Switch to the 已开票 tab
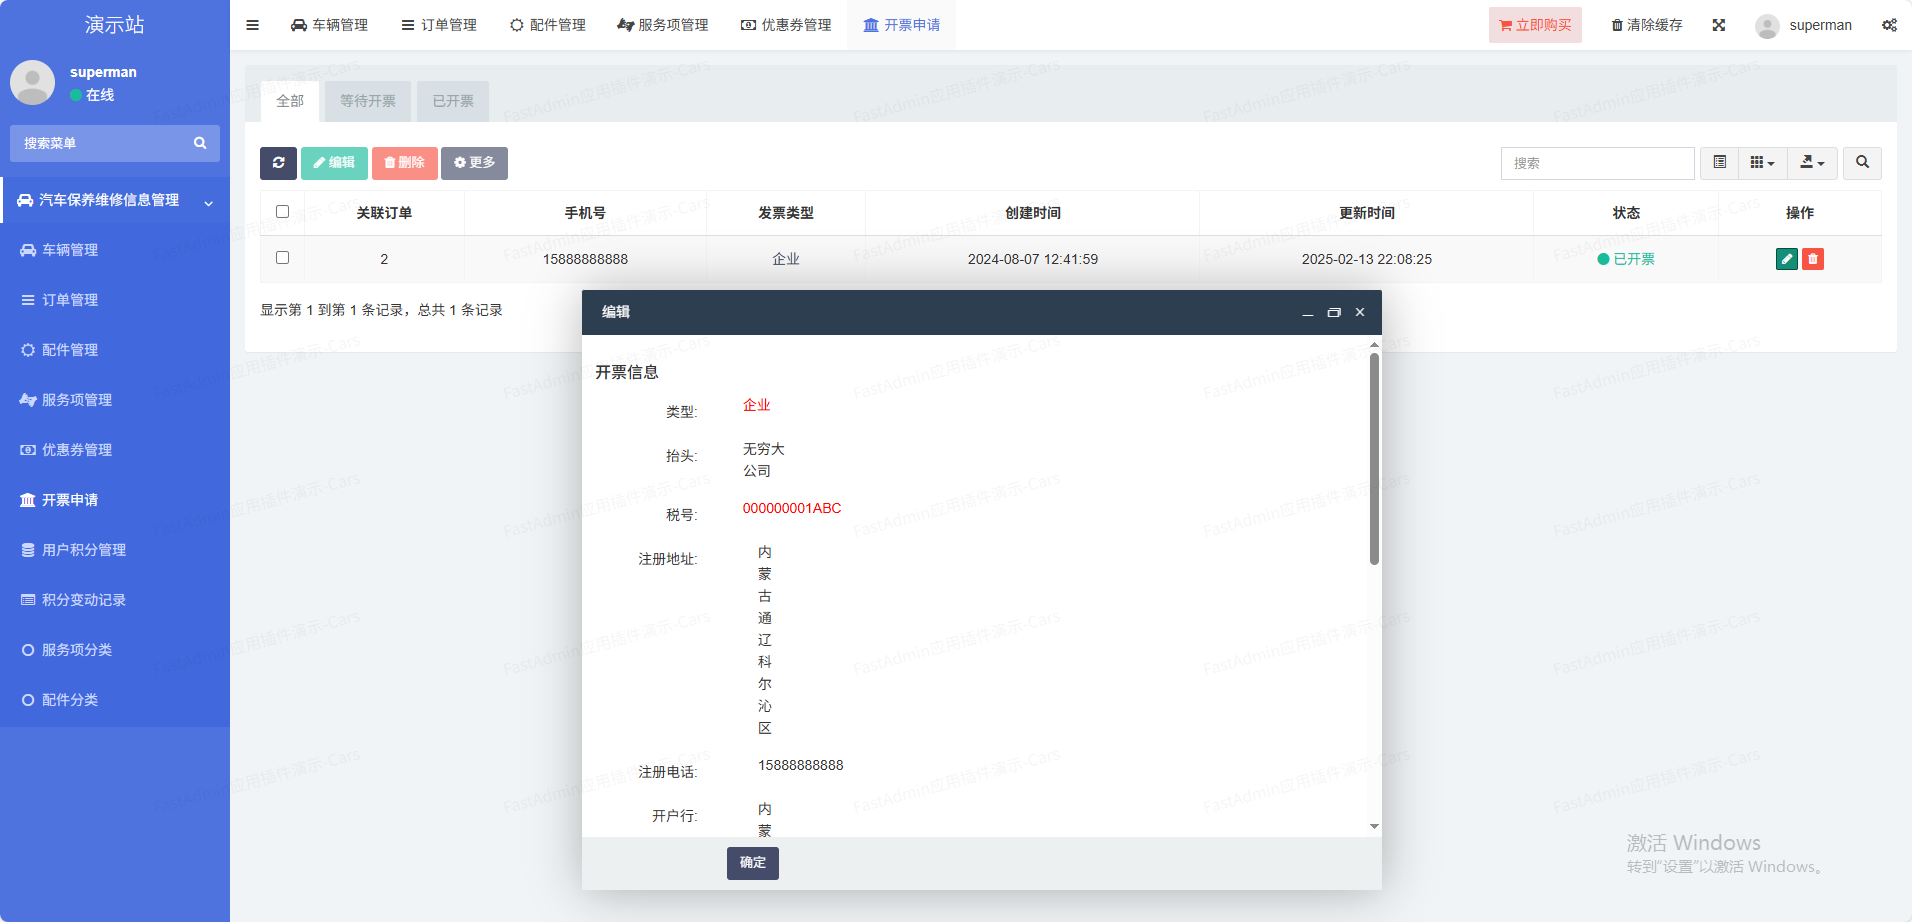This screenshot has height=922, width=1912. [453, 101]
